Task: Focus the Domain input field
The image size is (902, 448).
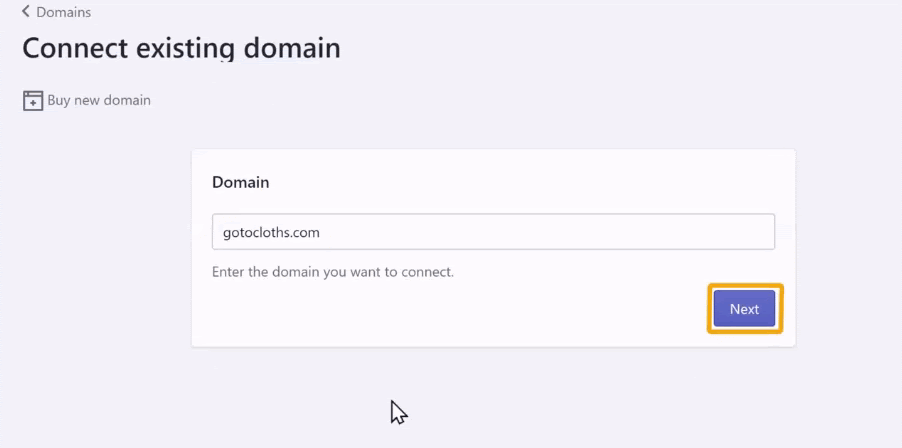Action: (x=493, y=232)
